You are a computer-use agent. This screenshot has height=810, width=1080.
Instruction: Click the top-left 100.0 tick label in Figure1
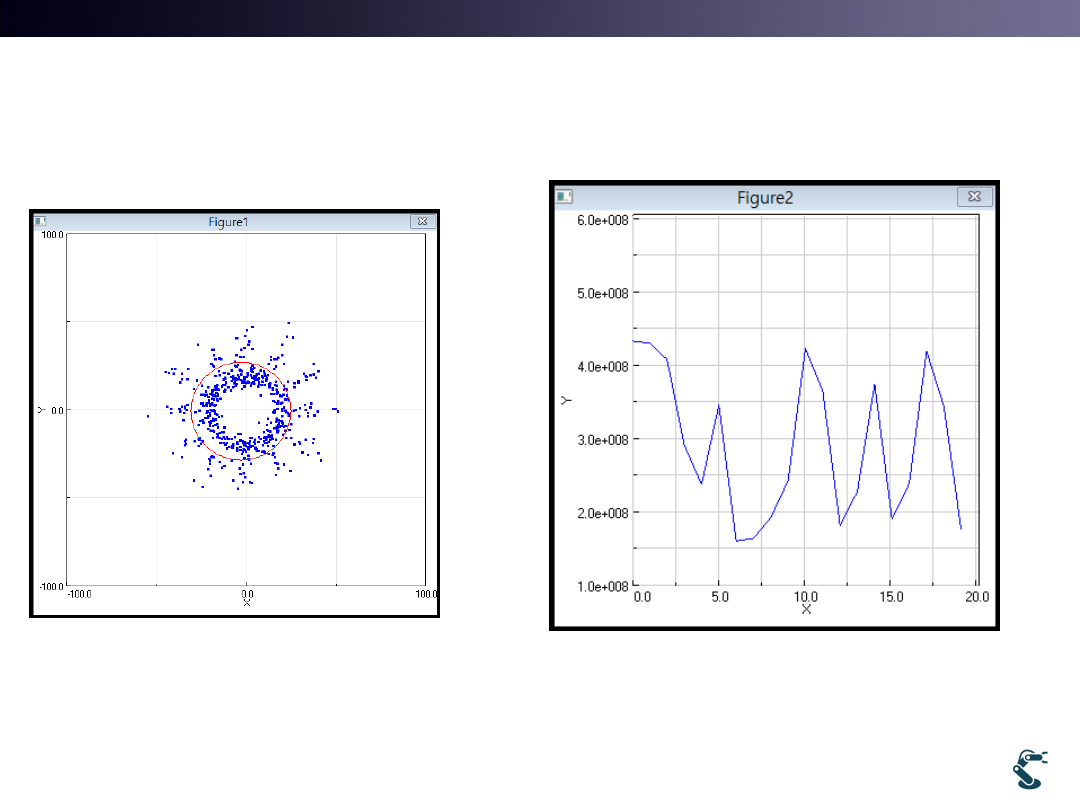point(50,235)
